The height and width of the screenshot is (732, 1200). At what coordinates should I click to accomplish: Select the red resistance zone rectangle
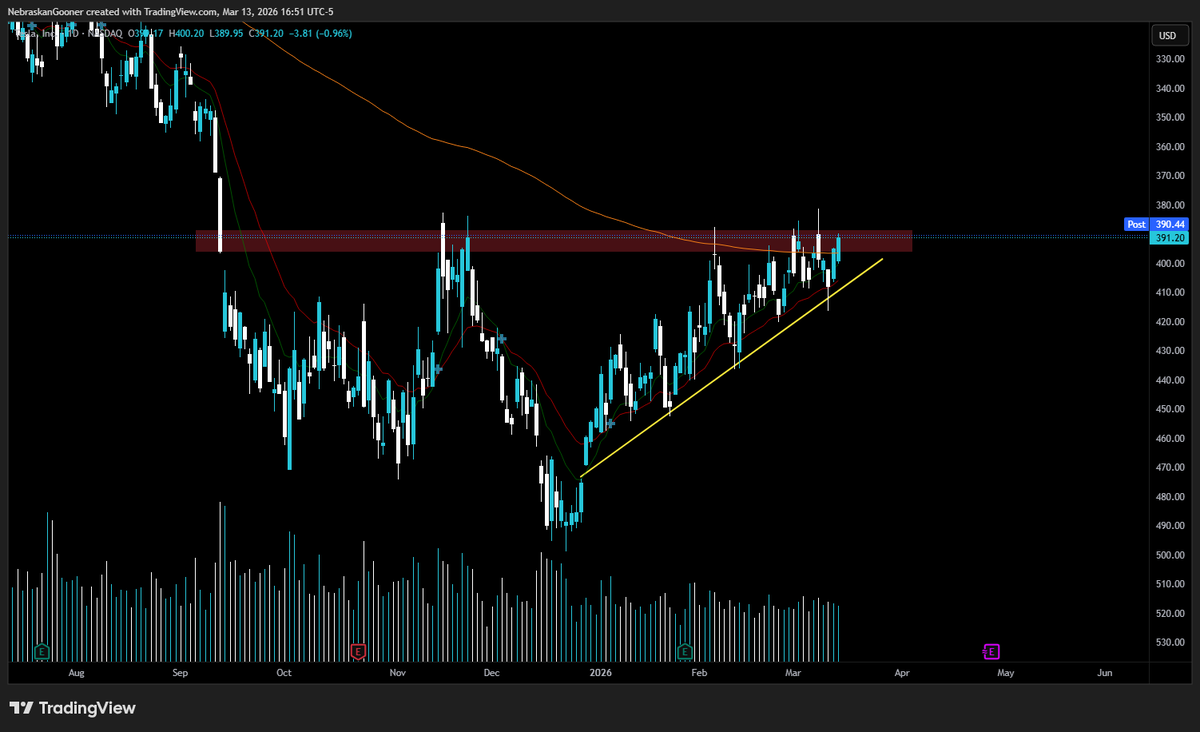click(x=553, y=241)
